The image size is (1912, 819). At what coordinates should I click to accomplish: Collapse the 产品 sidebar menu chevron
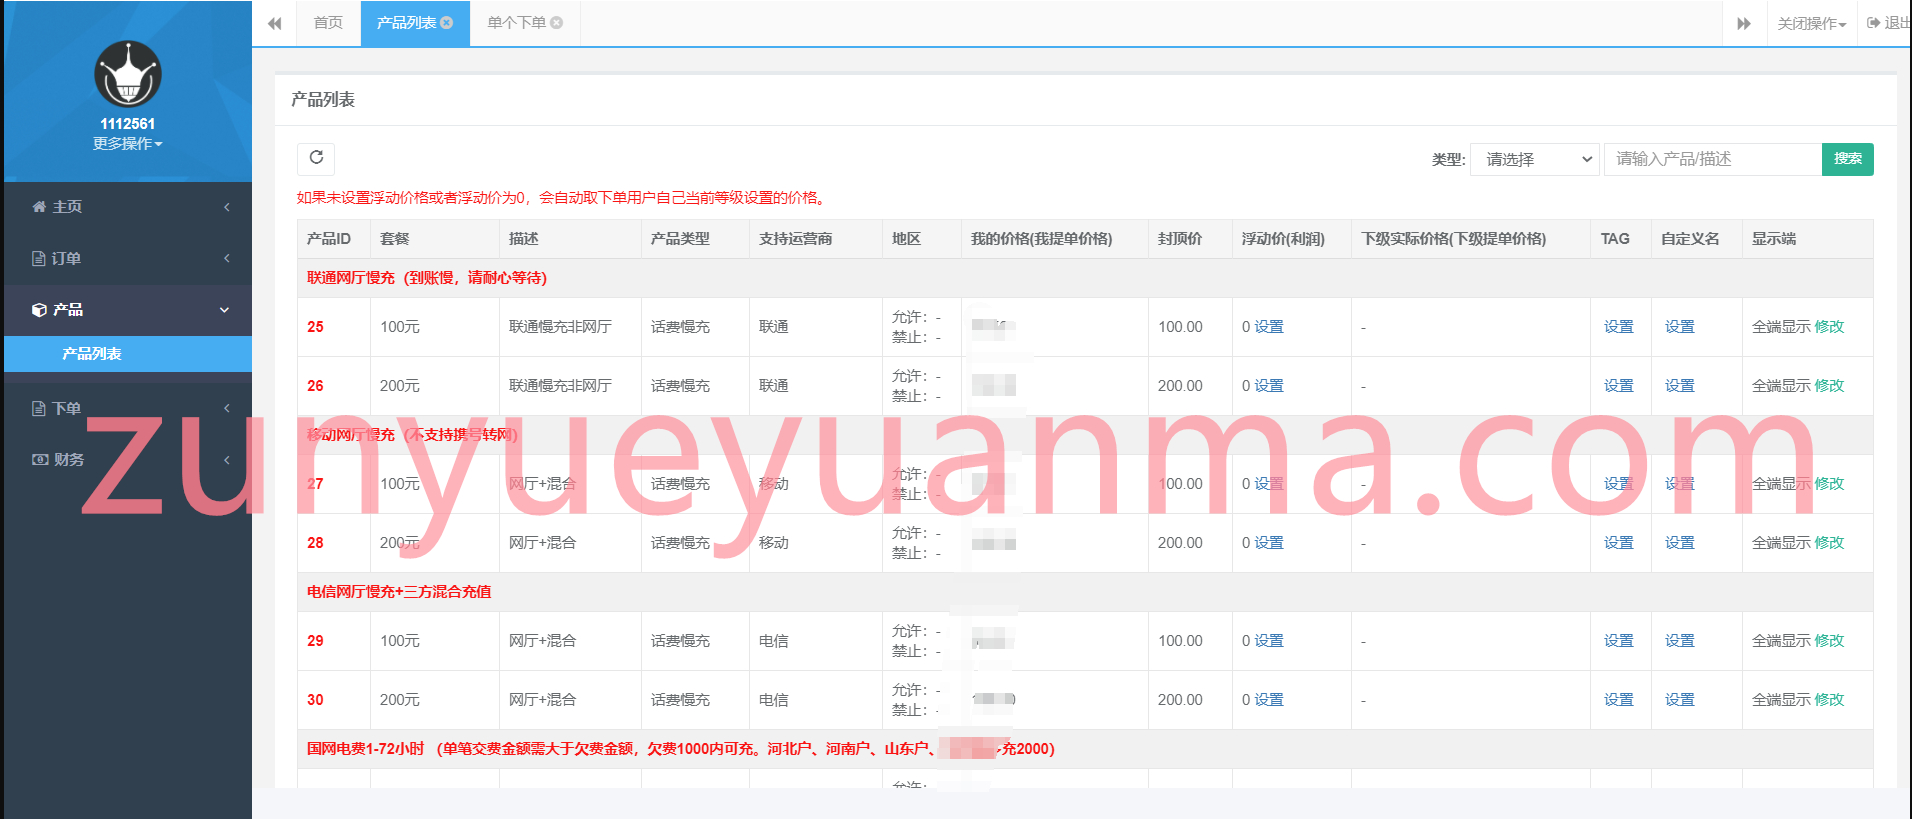click(225, 309)
